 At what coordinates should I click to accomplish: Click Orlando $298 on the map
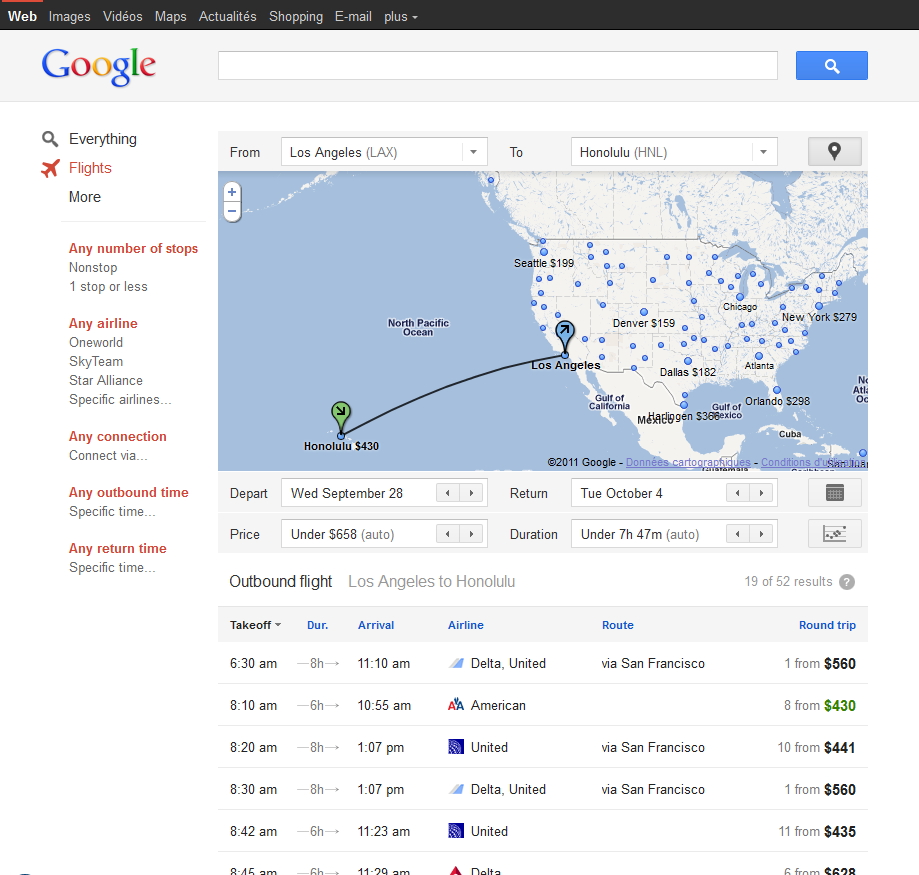tap(777, 401)
